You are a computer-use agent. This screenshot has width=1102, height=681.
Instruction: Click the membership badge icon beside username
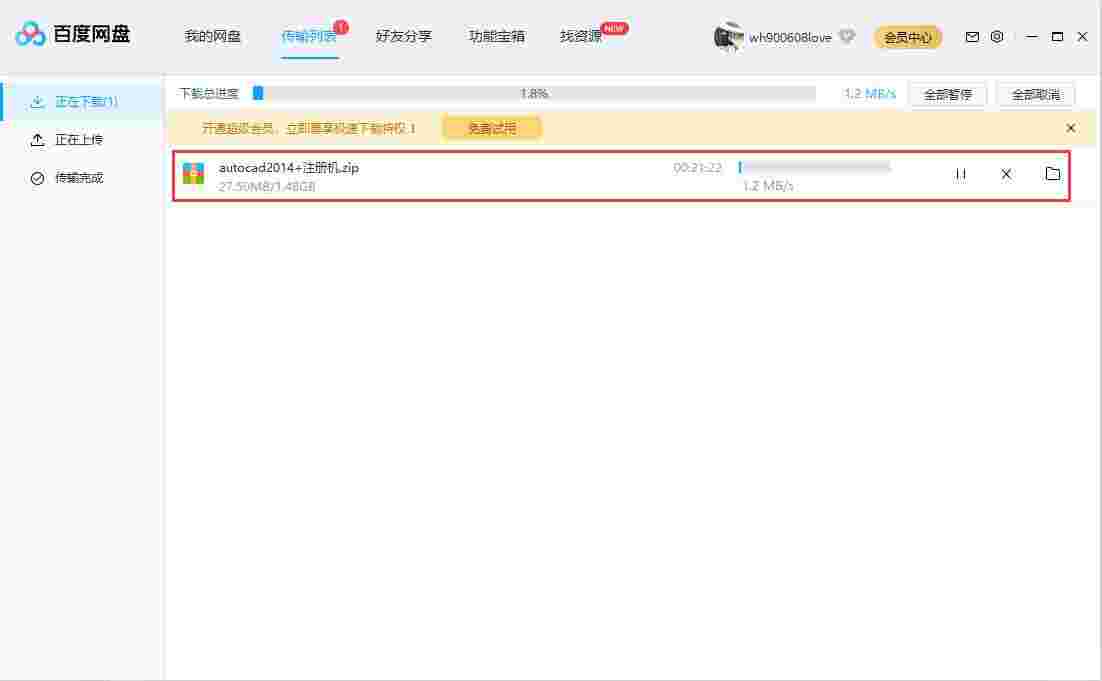coord(848,36)
